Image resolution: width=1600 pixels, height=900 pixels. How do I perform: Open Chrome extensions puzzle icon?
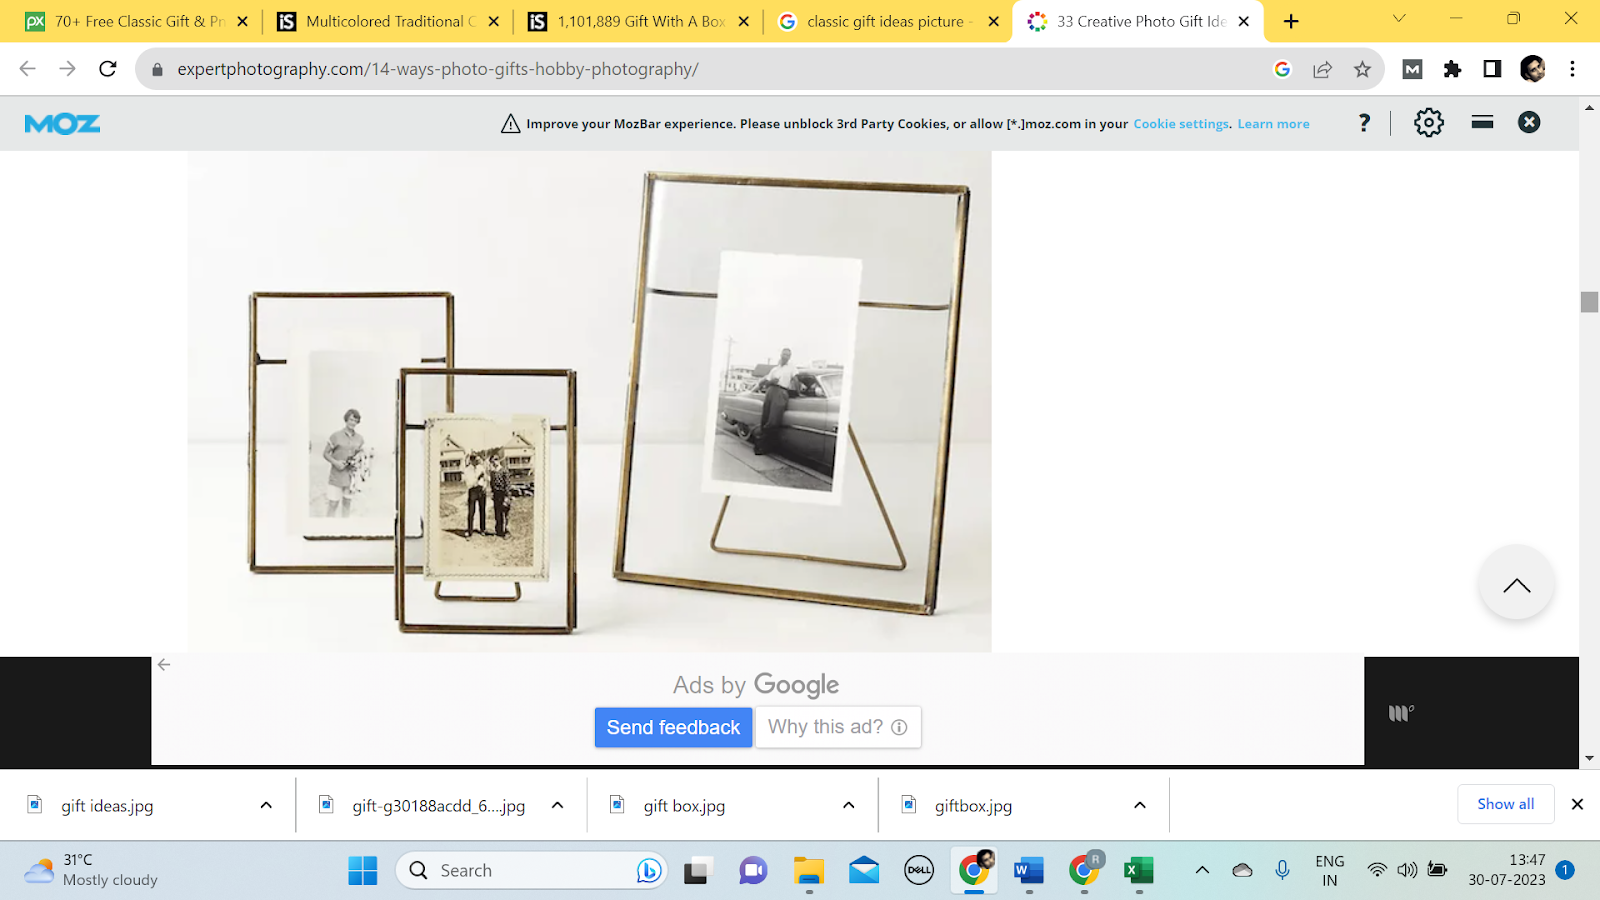click(x=1452, y=69)
